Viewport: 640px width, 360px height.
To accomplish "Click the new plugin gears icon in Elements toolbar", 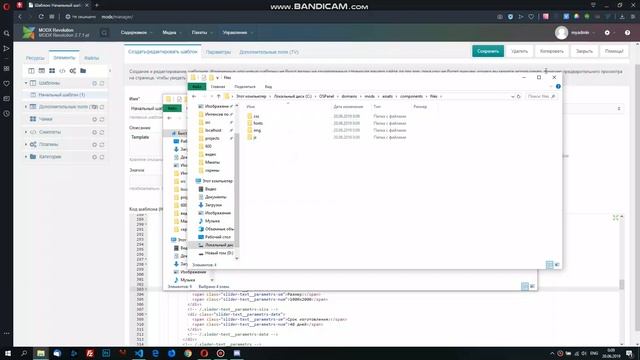I will tap(73, 71).
